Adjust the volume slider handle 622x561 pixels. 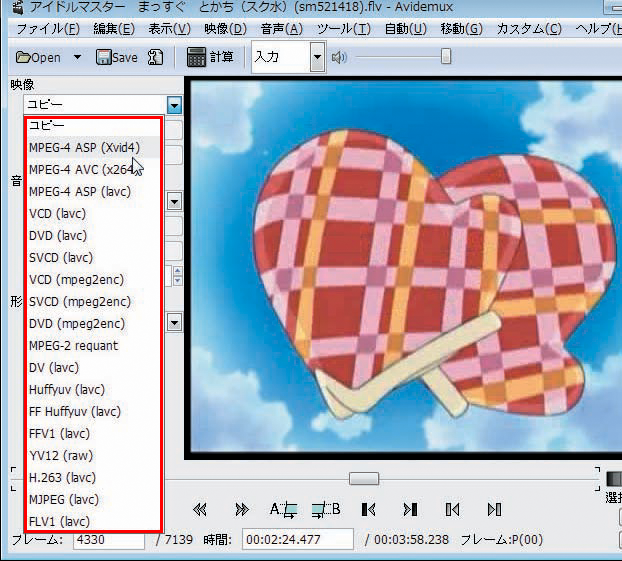446,57
